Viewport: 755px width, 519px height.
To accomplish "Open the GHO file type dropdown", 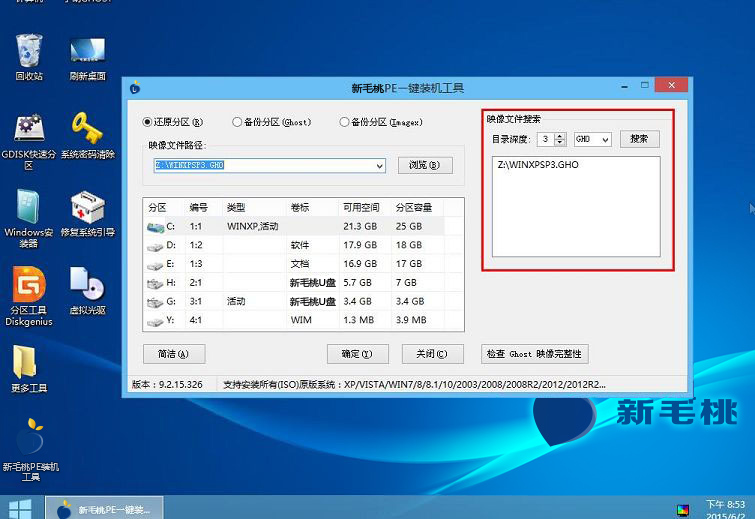I will point(605,140).
